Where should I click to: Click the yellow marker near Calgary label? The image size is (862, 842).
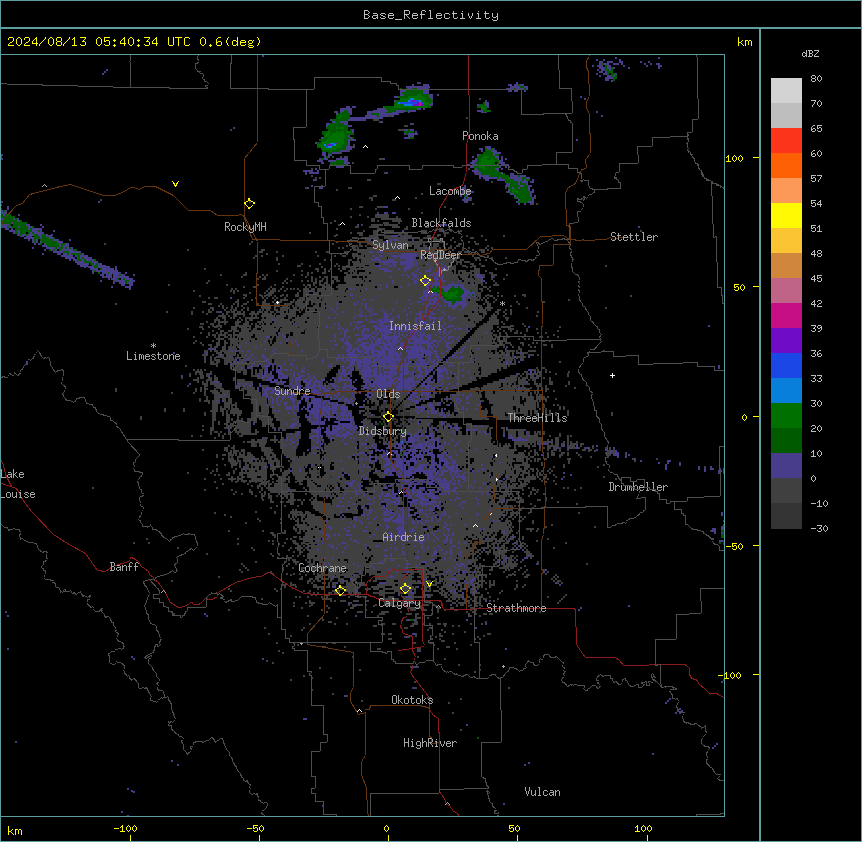tap(405, 589)
